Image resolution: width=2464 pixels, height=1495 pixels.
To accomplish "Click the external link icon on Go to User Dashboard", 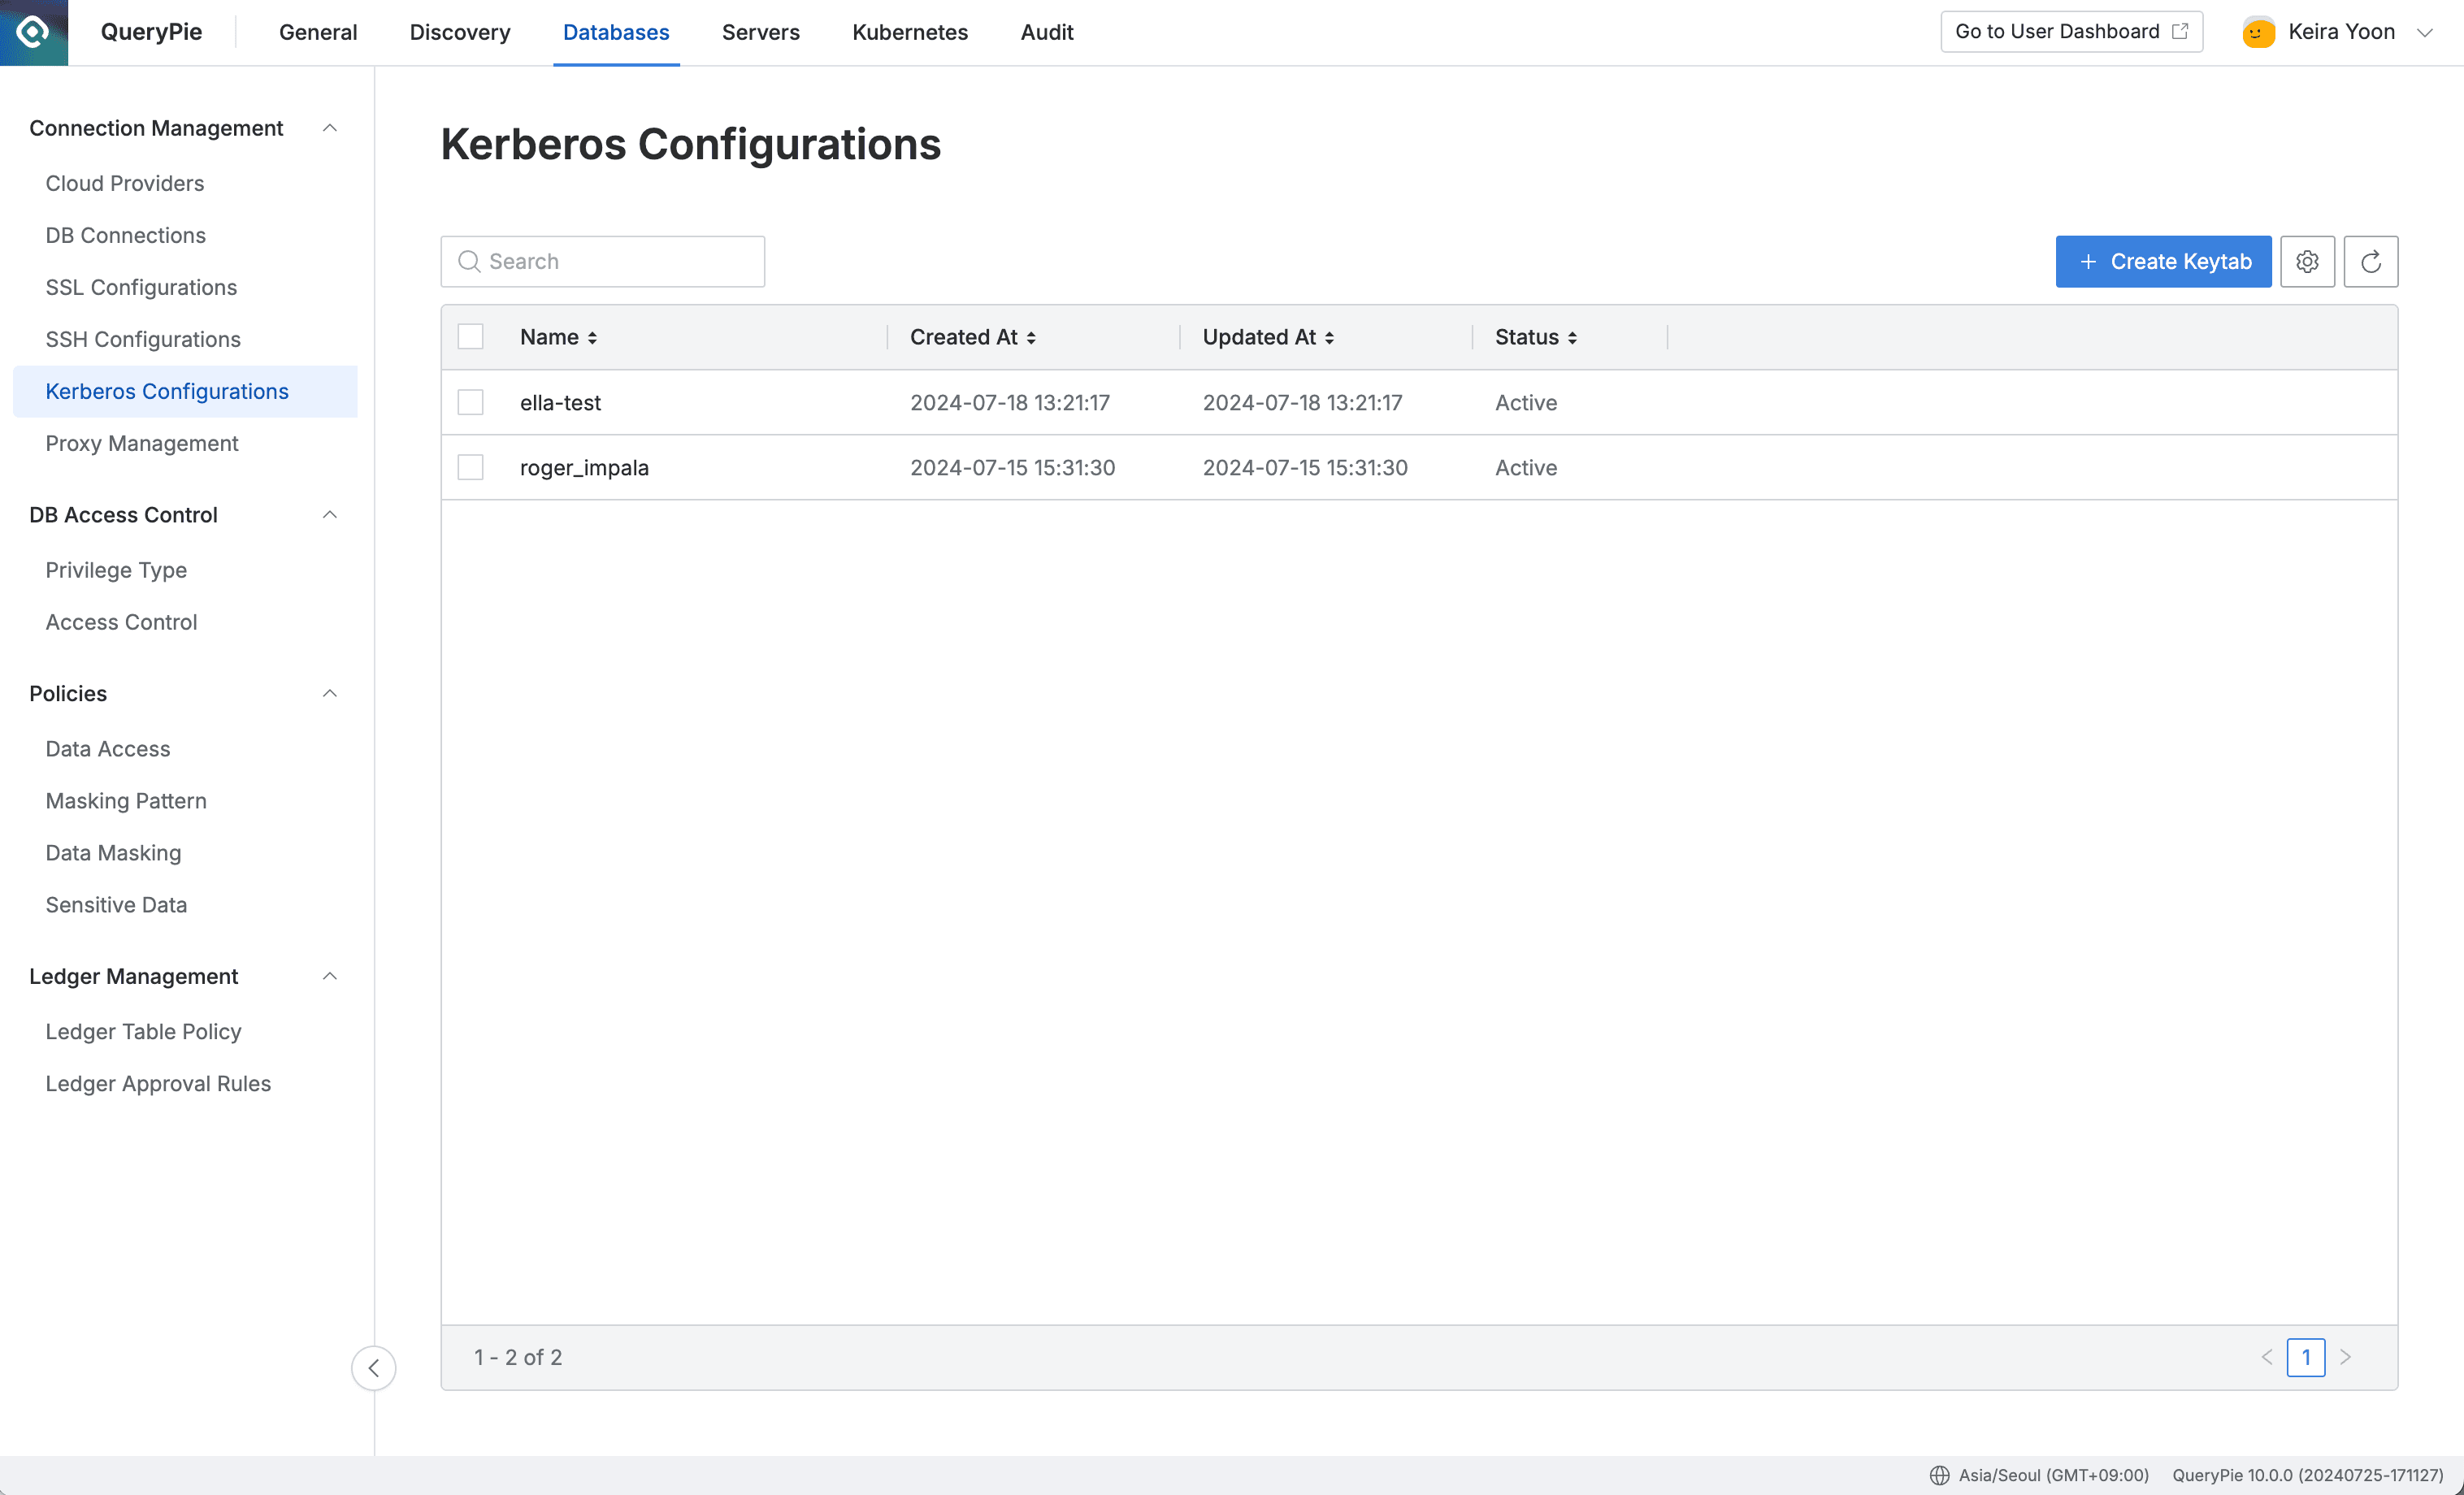I will point(2179,31).
